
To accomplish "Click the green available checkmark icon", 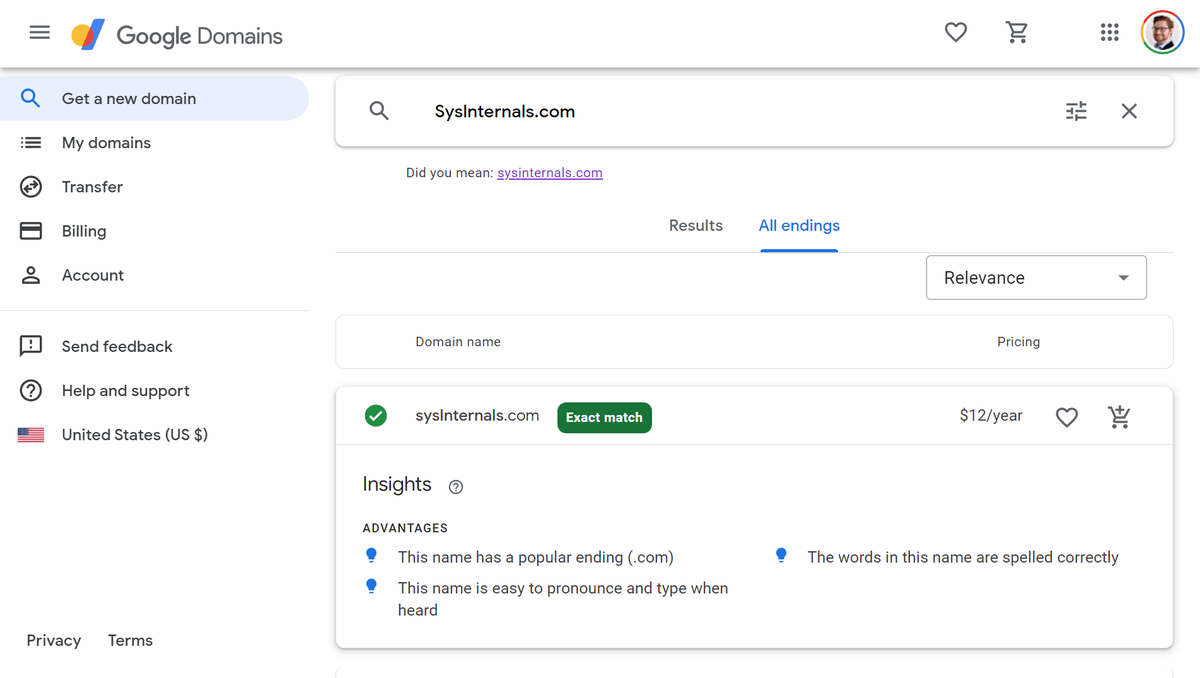I will [376, 415].
